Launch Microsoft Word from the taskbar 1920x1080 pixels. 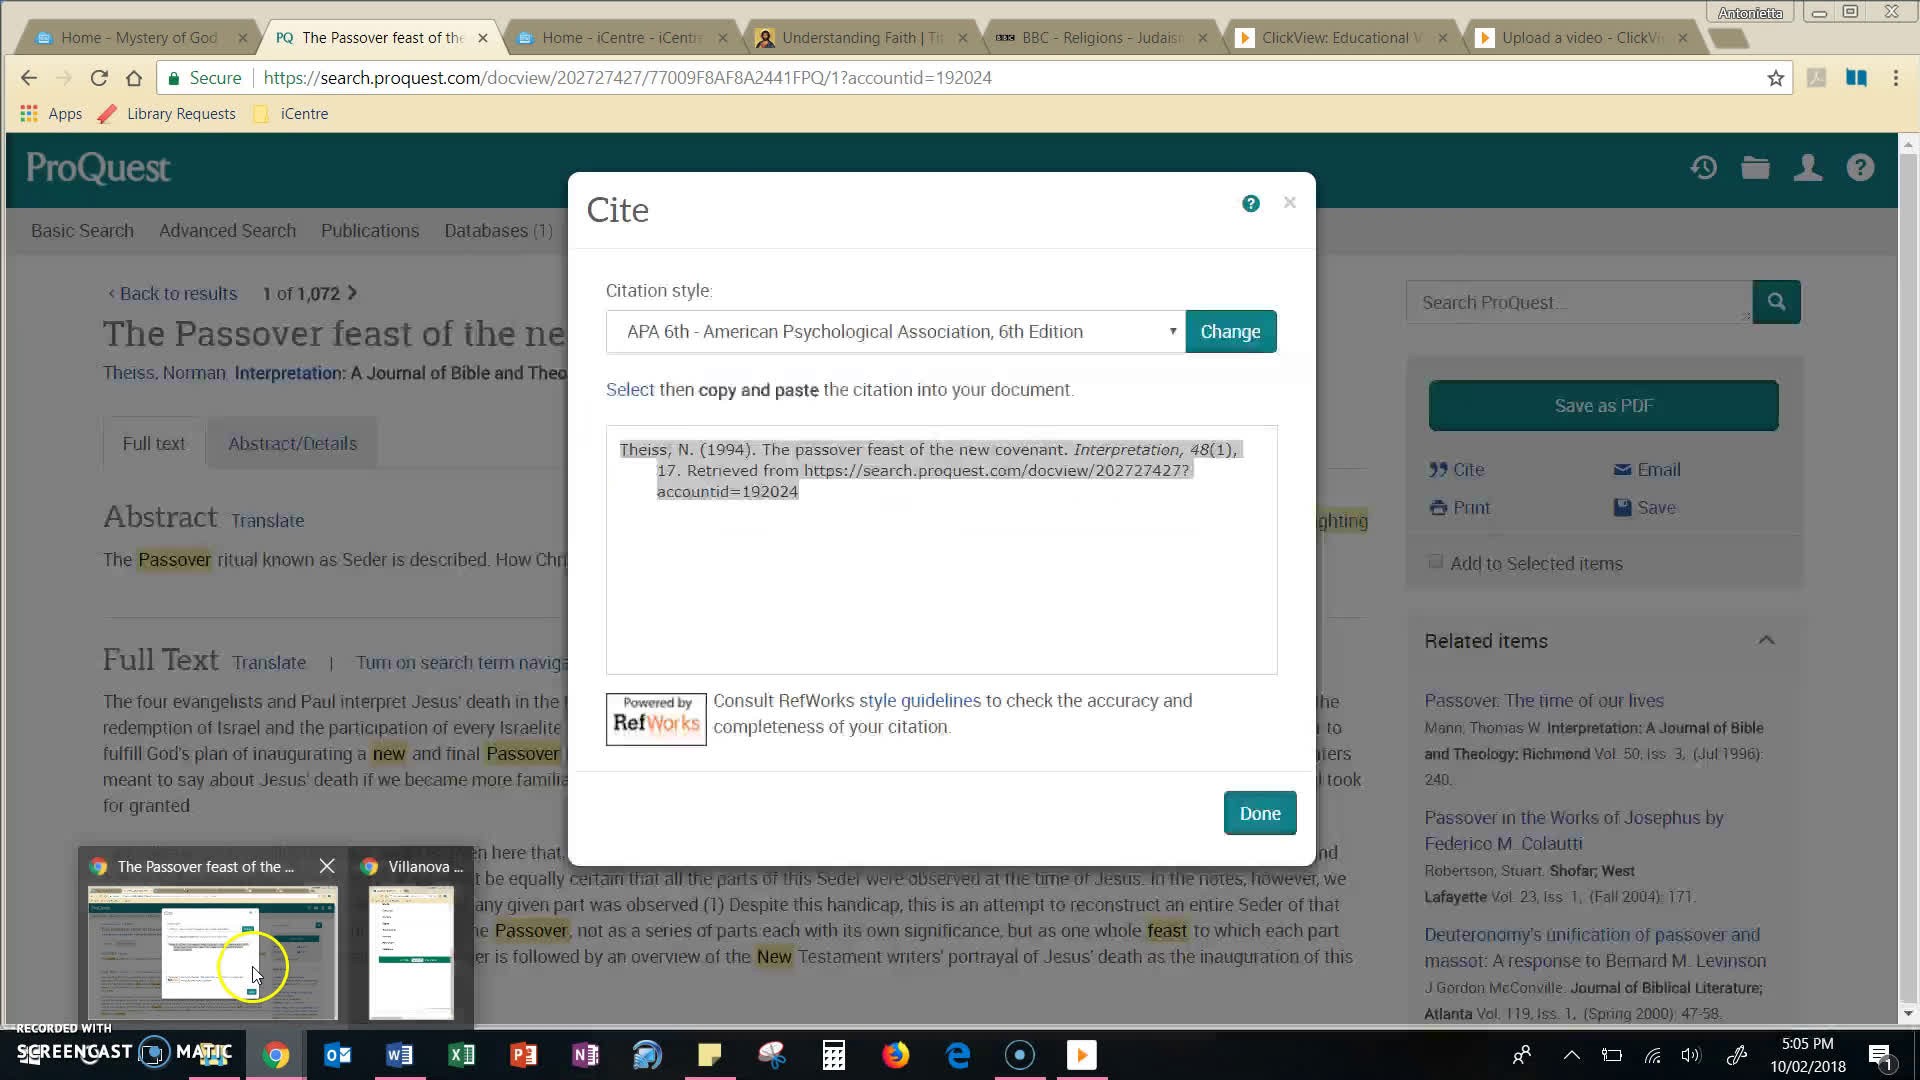click(x=399, y=1054)
